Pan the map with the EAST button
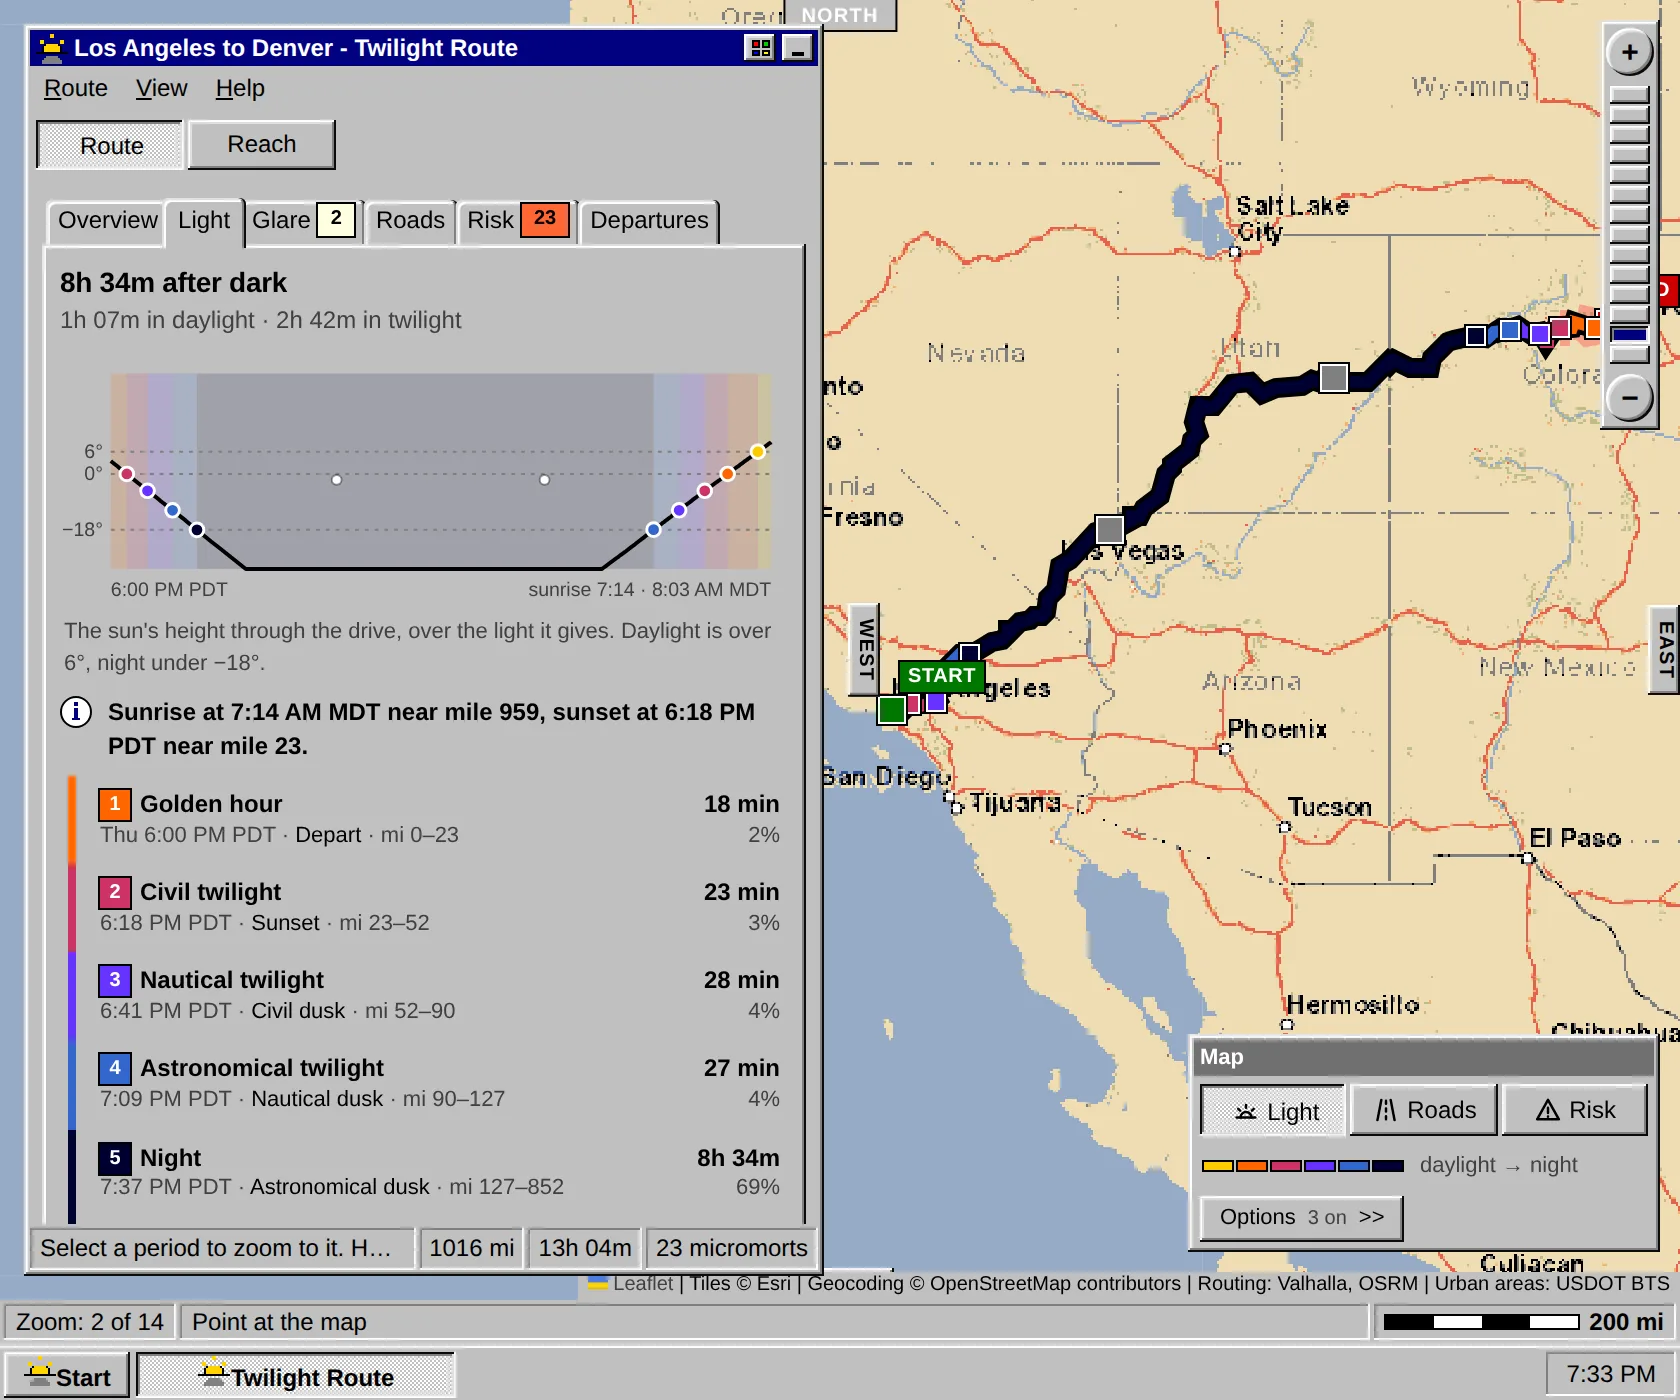1680x1400 pixels. [1664, 649]
